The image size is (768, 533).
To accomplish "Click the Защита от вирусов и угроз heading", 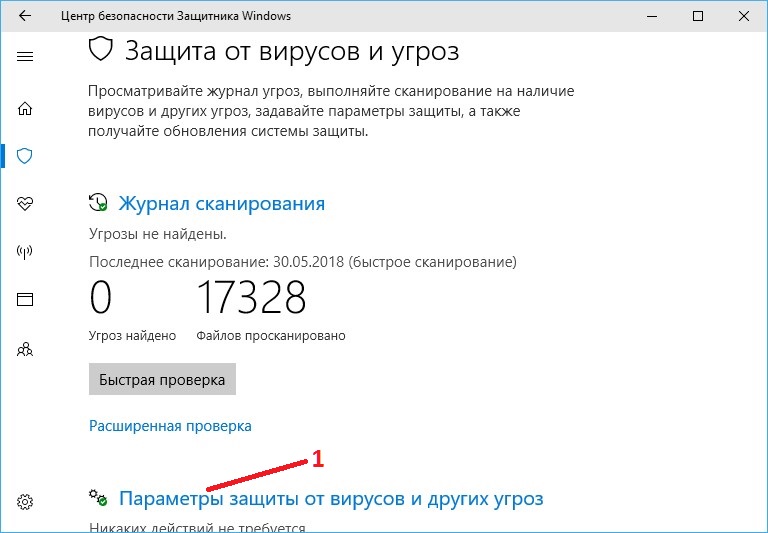I will pyautogui.click(x=292, y=51).
